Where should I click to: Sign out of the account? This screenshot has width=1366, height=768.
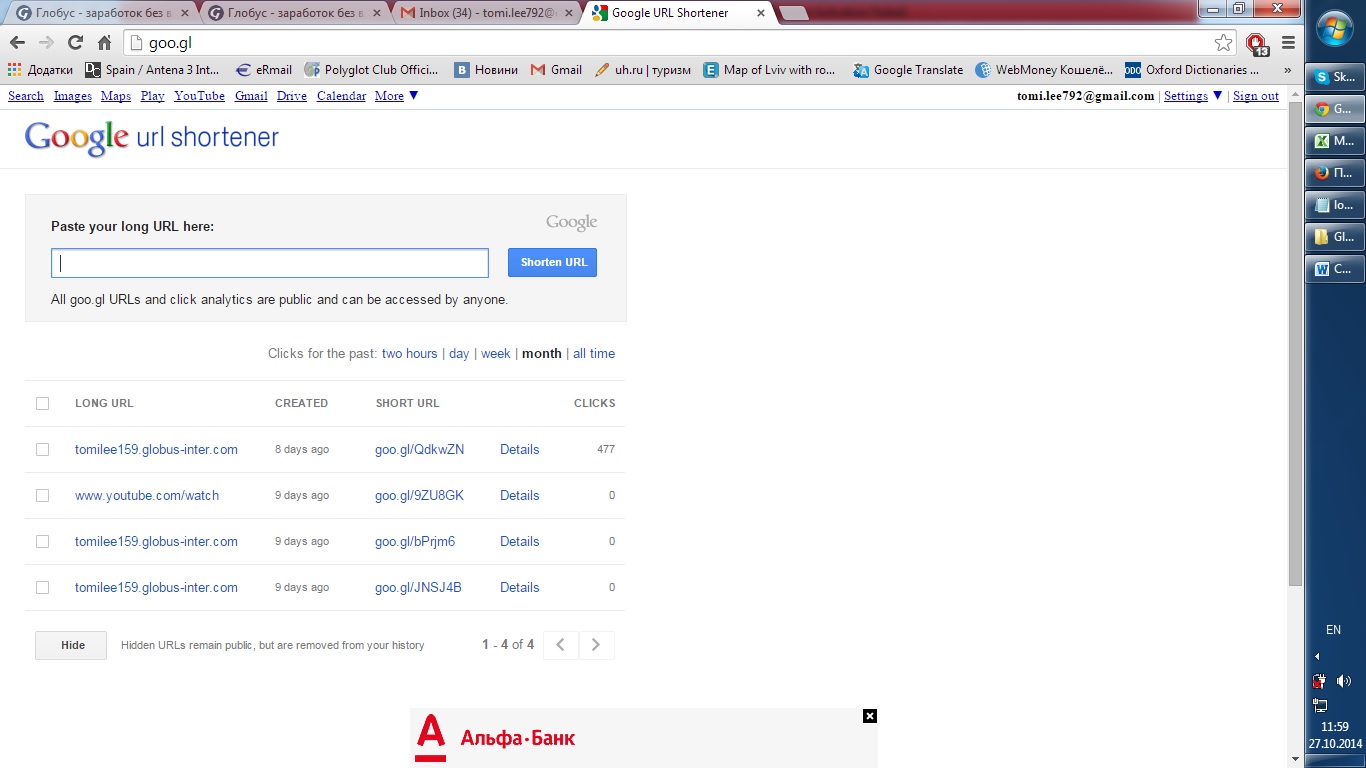(x=1256, y=96)
